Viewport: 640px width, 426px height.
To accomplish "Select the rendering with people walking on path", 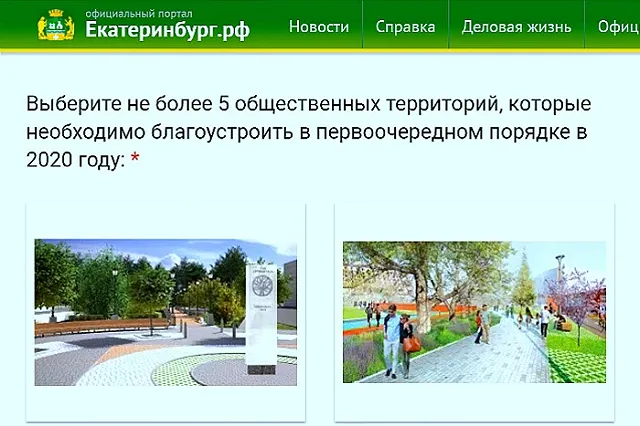I will click(474, 312).
